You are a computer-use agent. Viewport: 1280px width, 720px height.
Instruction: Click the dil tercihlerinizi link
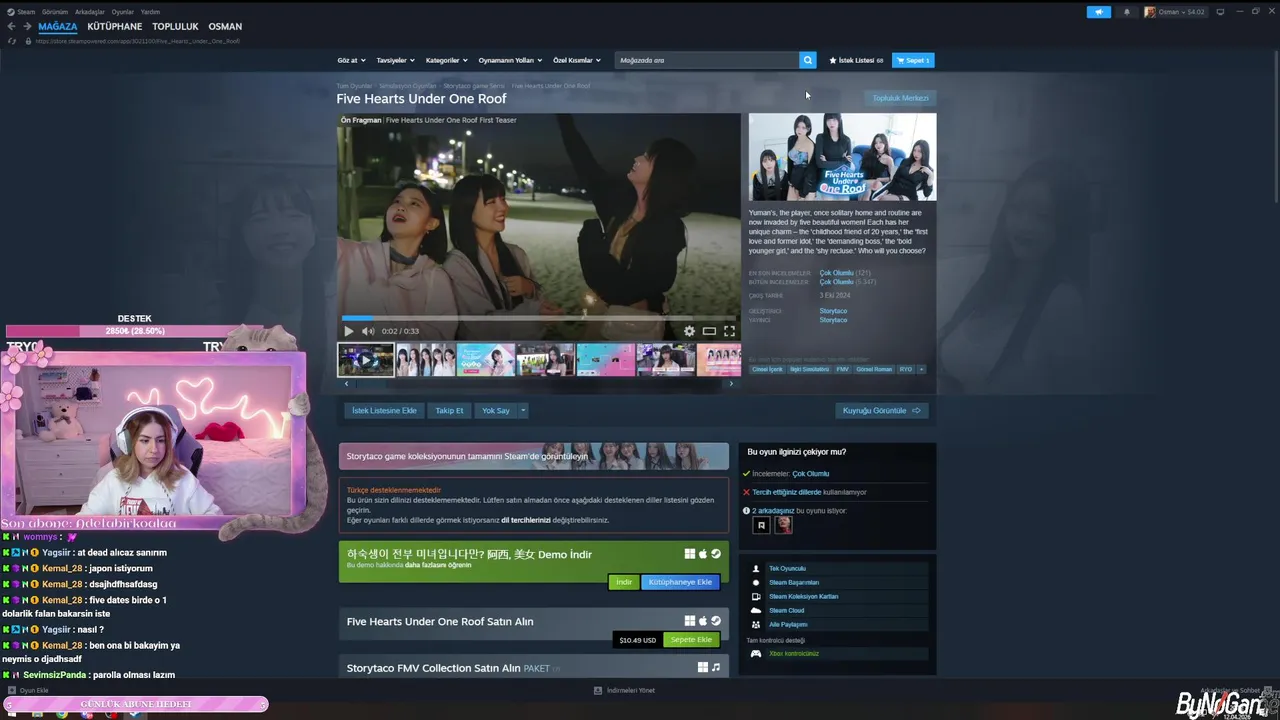pos(526,520)
